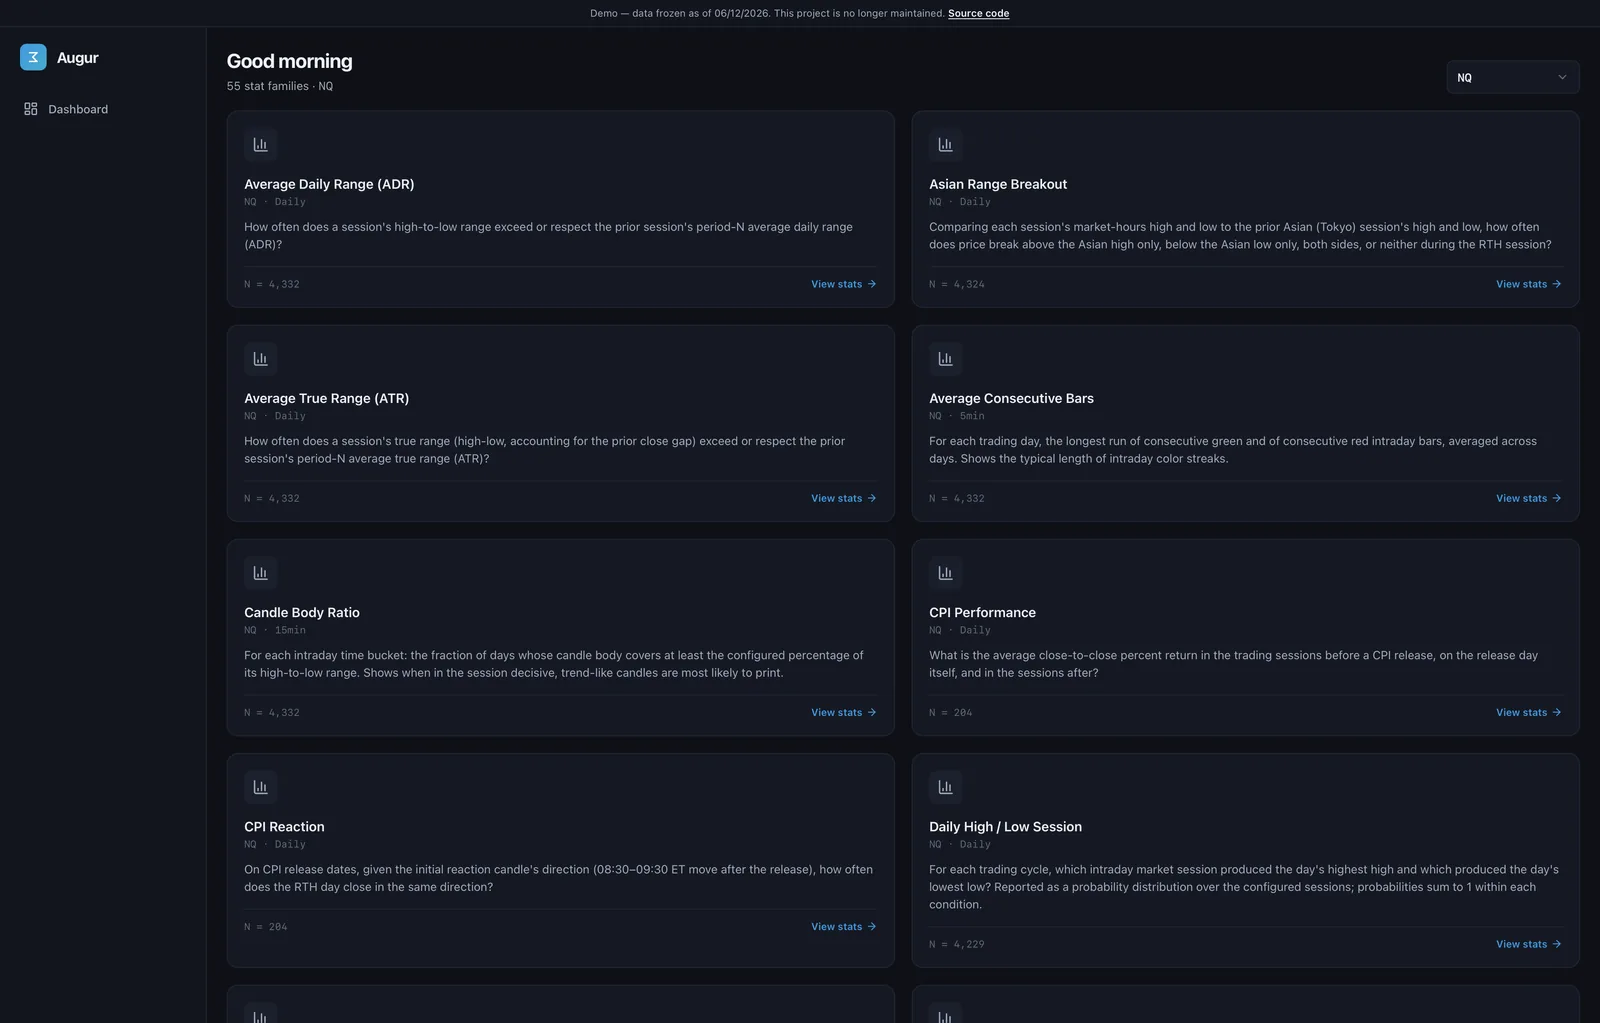This screenshot has width=1600, height=1023.
Task: View stats for Candle Body Ratio
Action: point(843,712)
